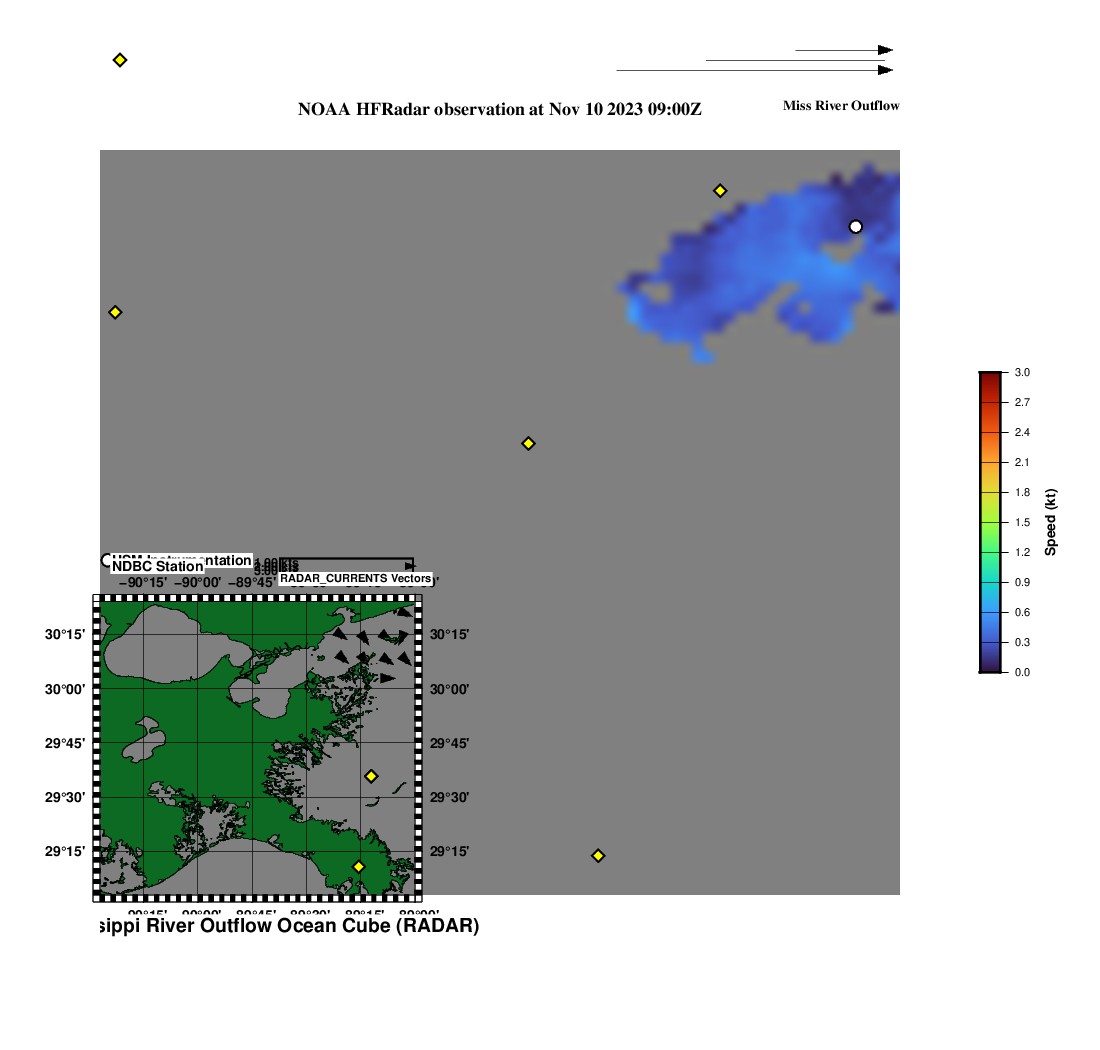1100x1050 pixels.
Task: Click the white circle station inside the blue current area
Action: click(855, 227)
